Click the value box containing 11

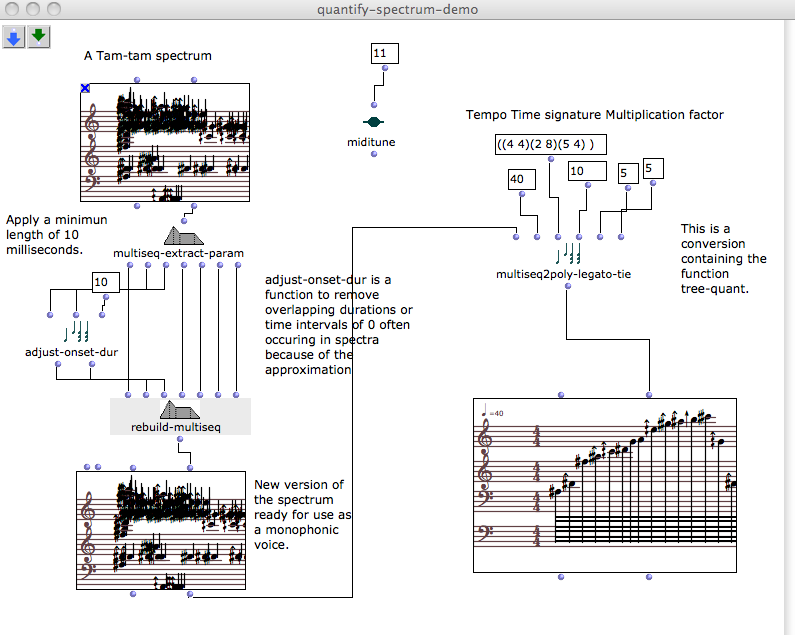pos(384,54)
